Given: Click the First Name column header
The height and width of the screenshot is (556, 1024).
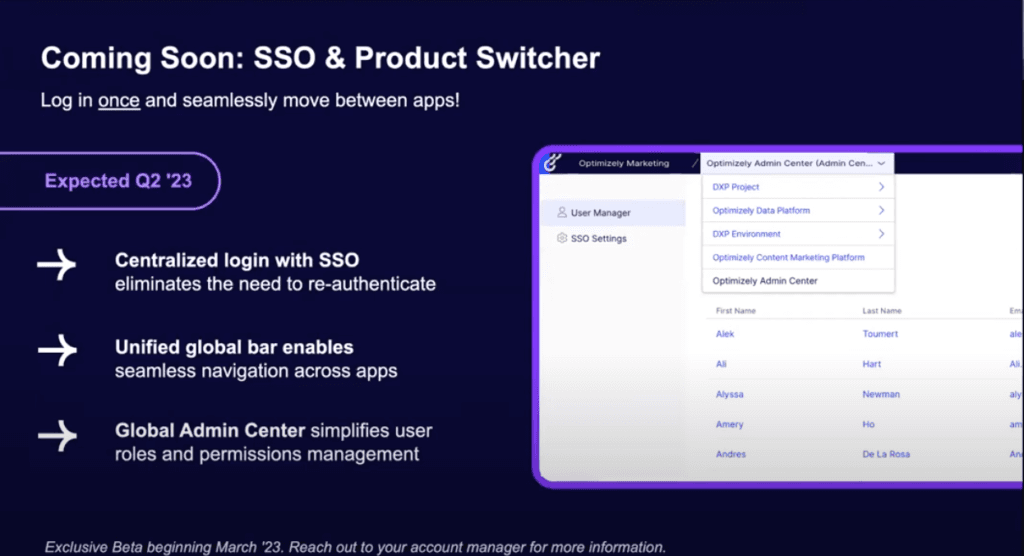Looking at the screenshot, I should point(735,311).
